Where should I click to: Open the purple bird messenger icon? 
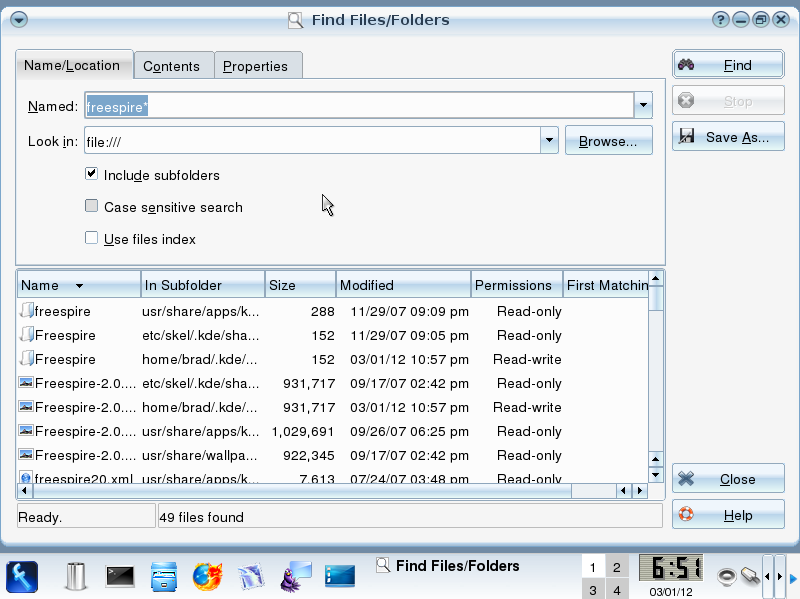point(295,577)
